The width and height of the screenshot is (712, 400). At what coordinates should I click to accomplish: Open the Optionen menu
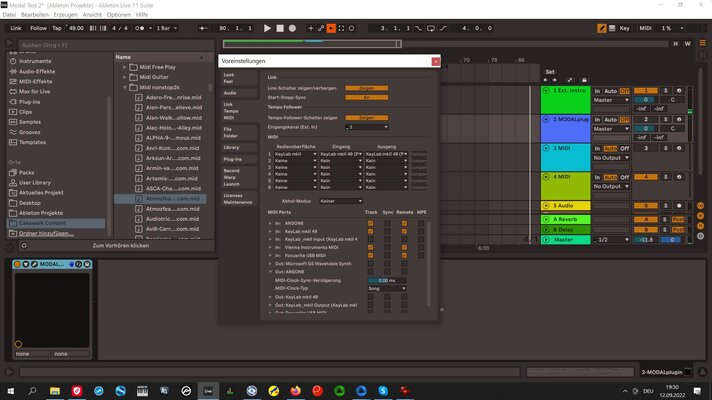click(119, 15)
